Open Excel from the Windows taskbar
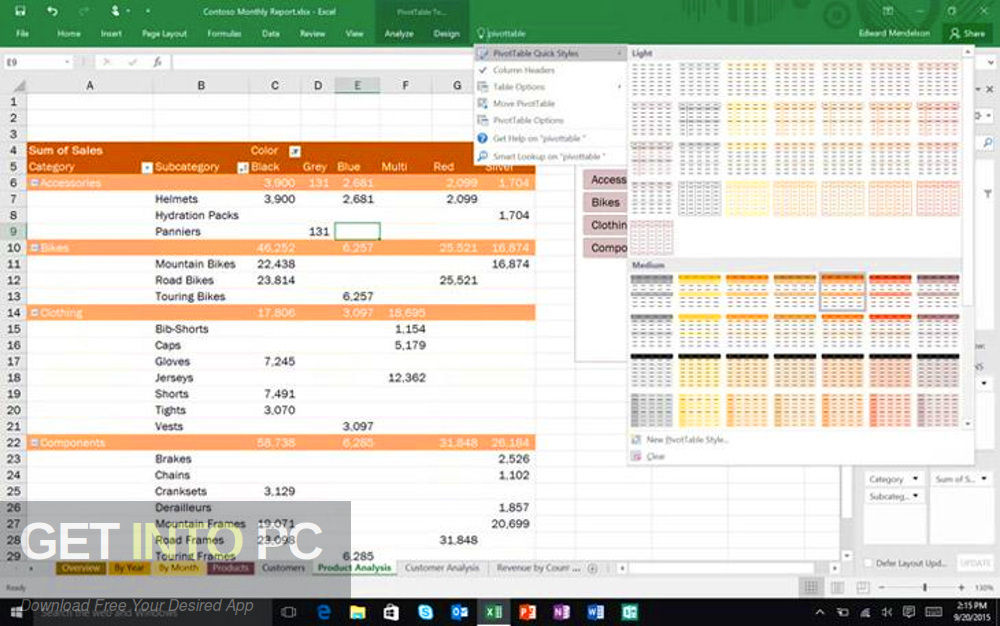 point(493,611)
